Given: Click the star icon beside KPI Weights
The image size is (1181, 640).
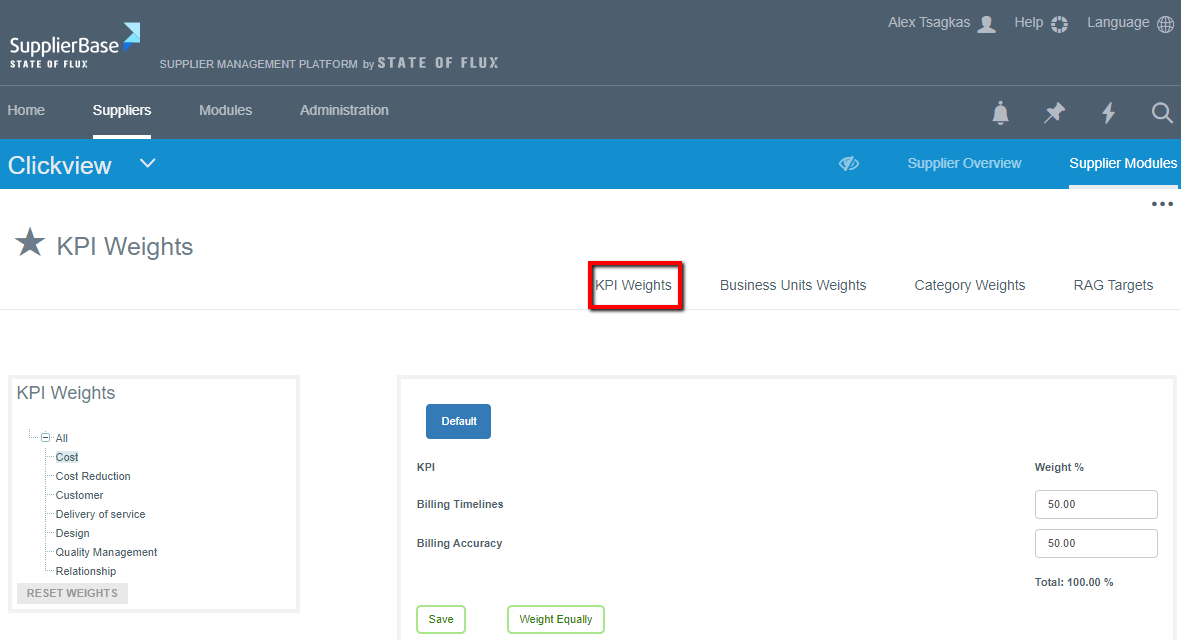Looking at the screenshot, I should [x=30, y=242].
